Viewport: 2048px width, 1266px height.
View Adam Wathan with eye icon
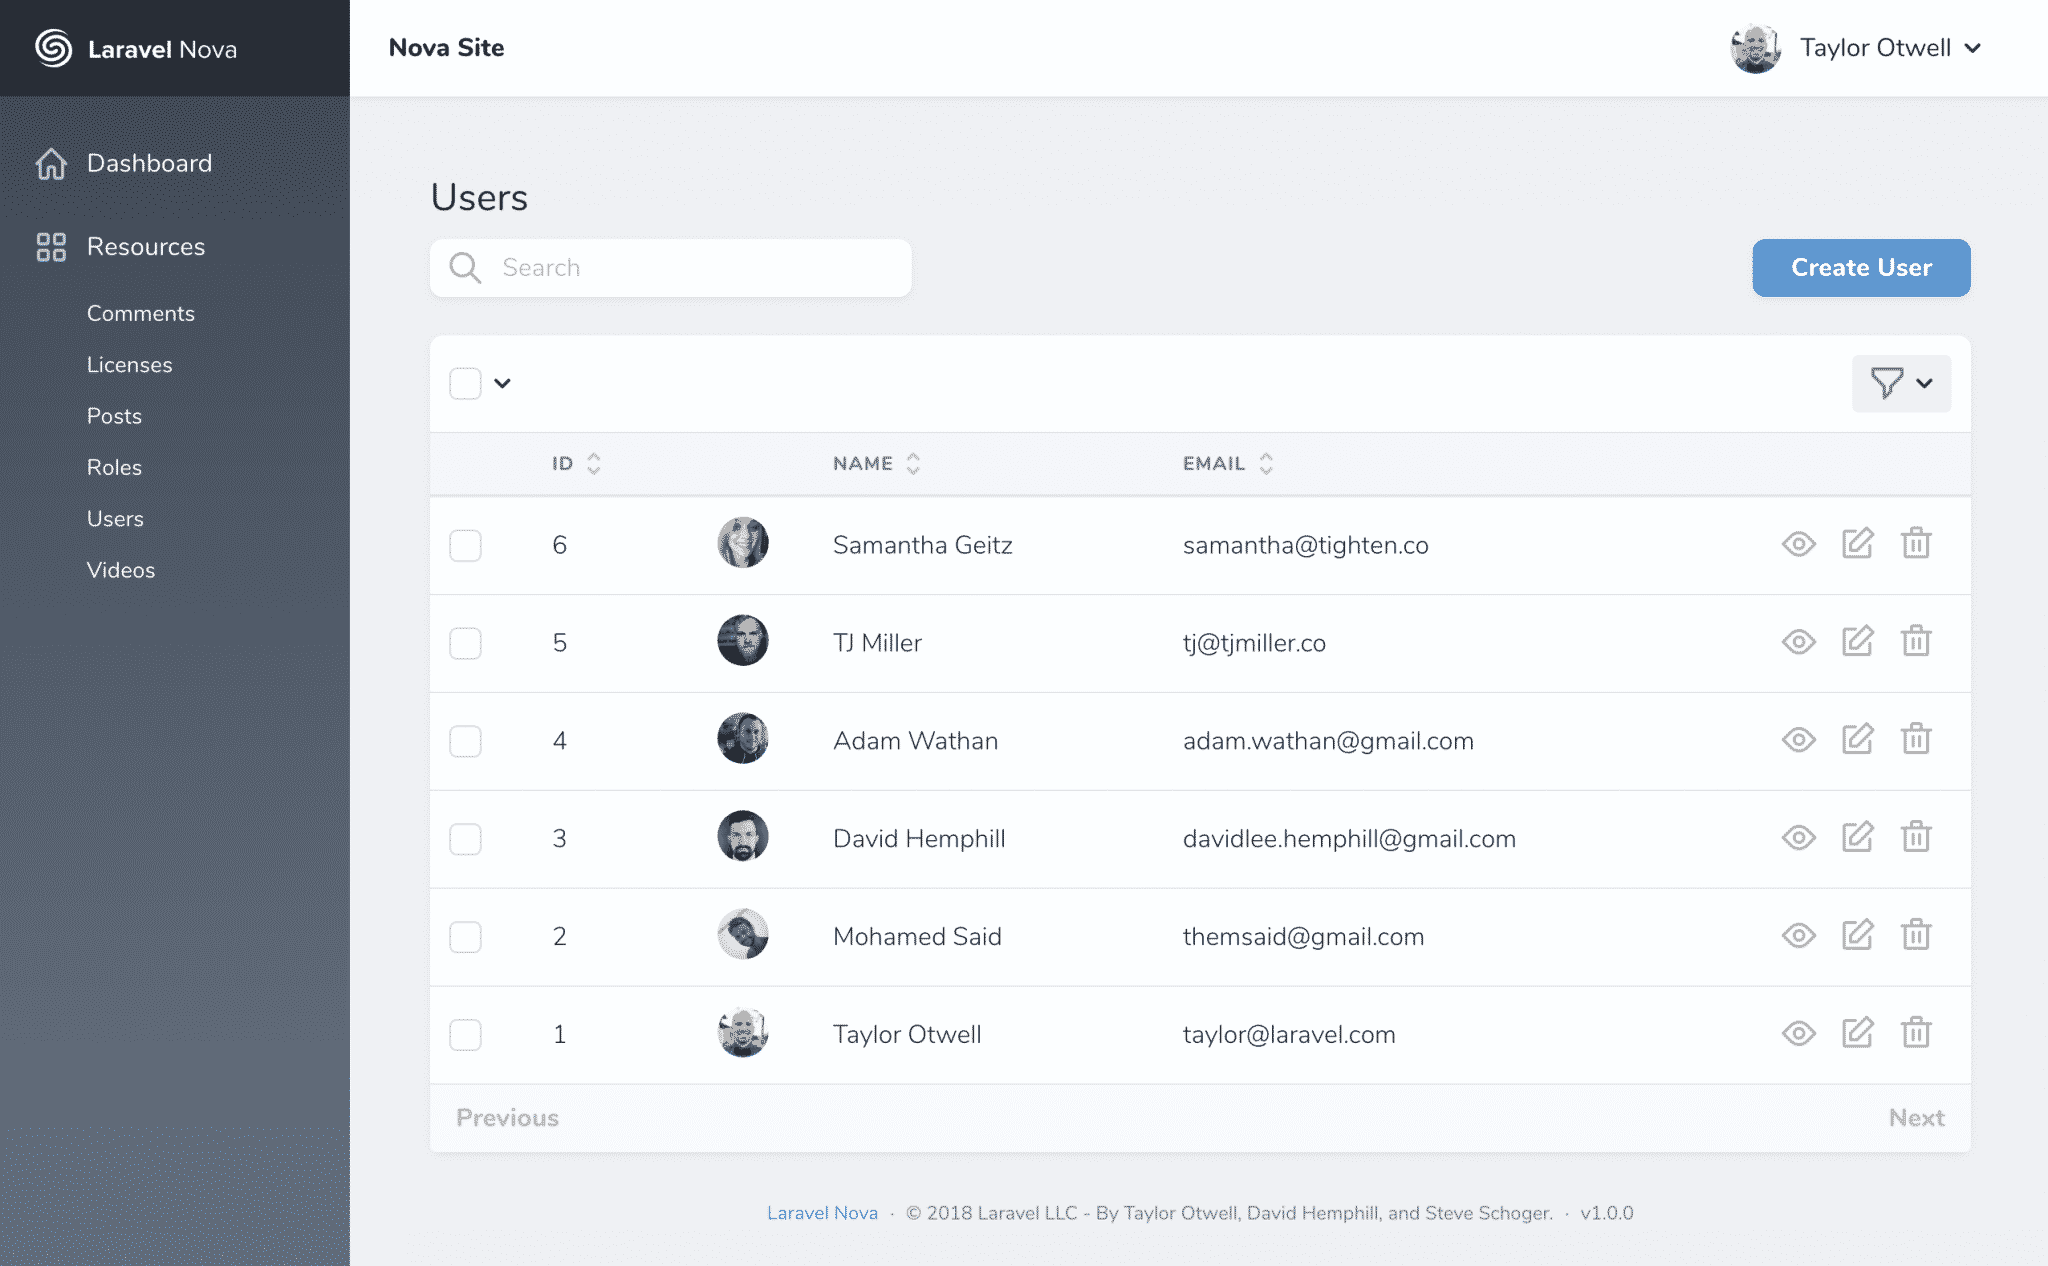click(1798, 740)
